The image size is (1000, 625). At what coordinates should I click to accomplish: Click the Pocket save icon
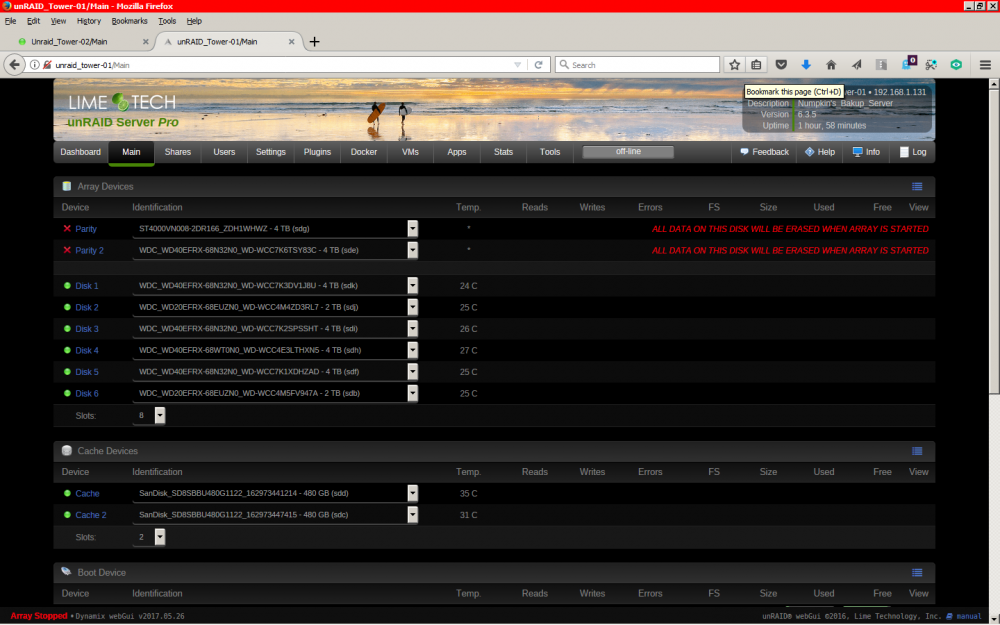[x=781, y=64]
